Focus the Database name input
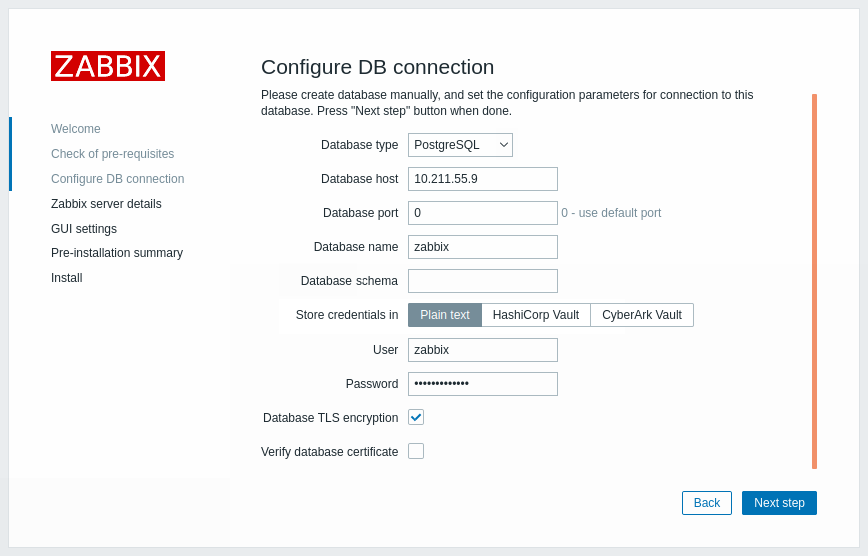Image resolution: width=868 pixels, height=556 pixels. point(483,247)
